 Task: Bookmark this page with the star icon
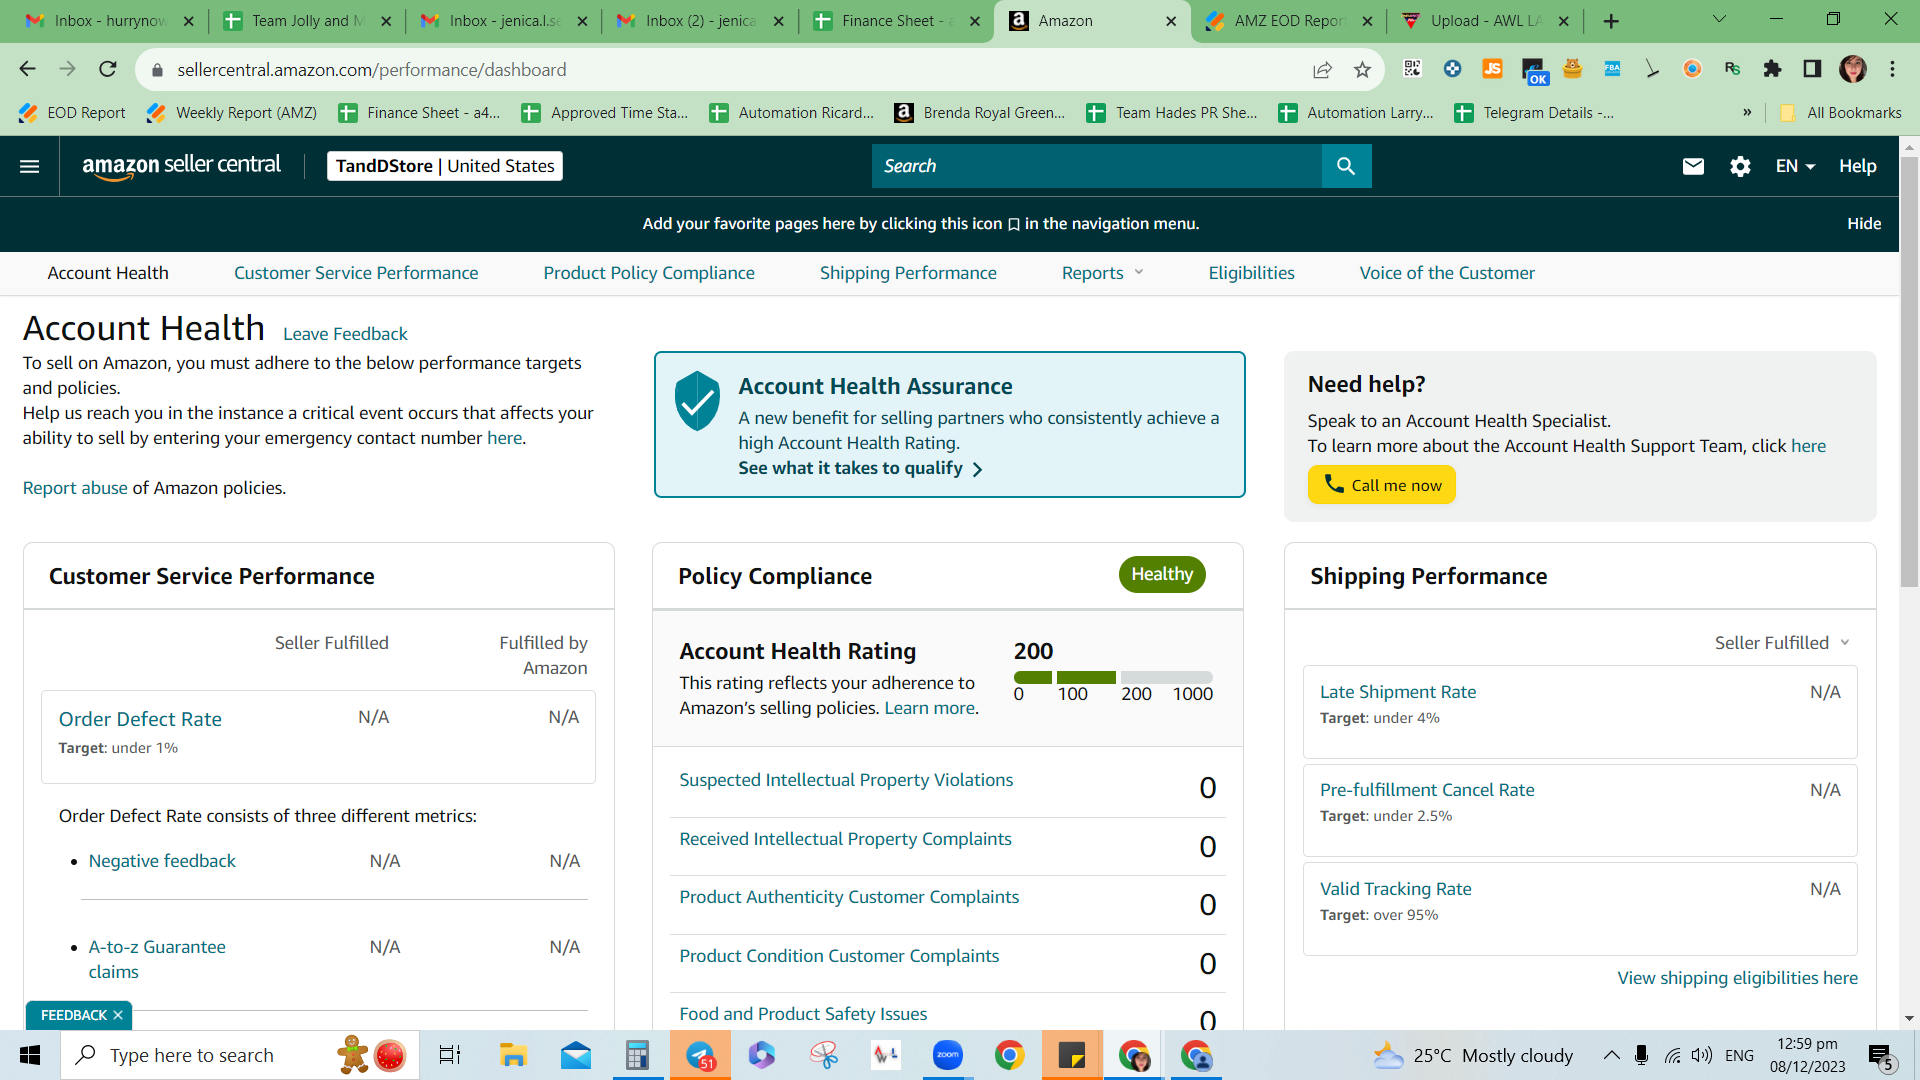(x=1362, y=69)
